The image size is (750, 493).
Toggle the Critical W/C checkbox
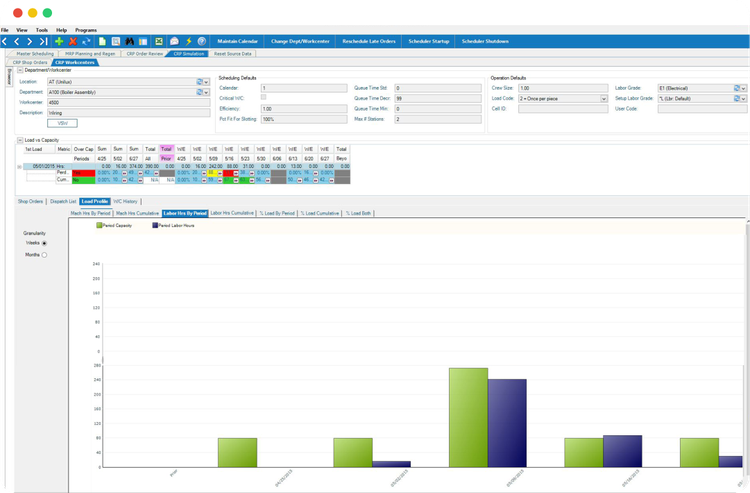tap(264, 97)
